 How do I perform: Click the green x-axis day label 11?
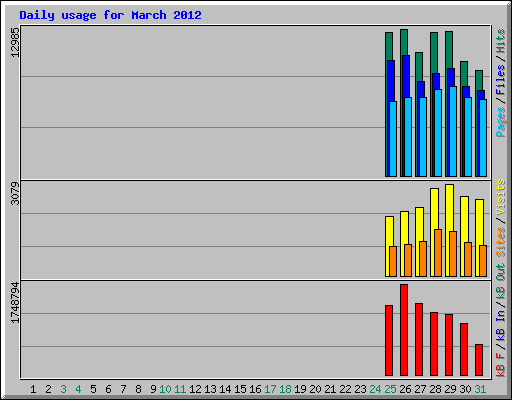(180, 389)
